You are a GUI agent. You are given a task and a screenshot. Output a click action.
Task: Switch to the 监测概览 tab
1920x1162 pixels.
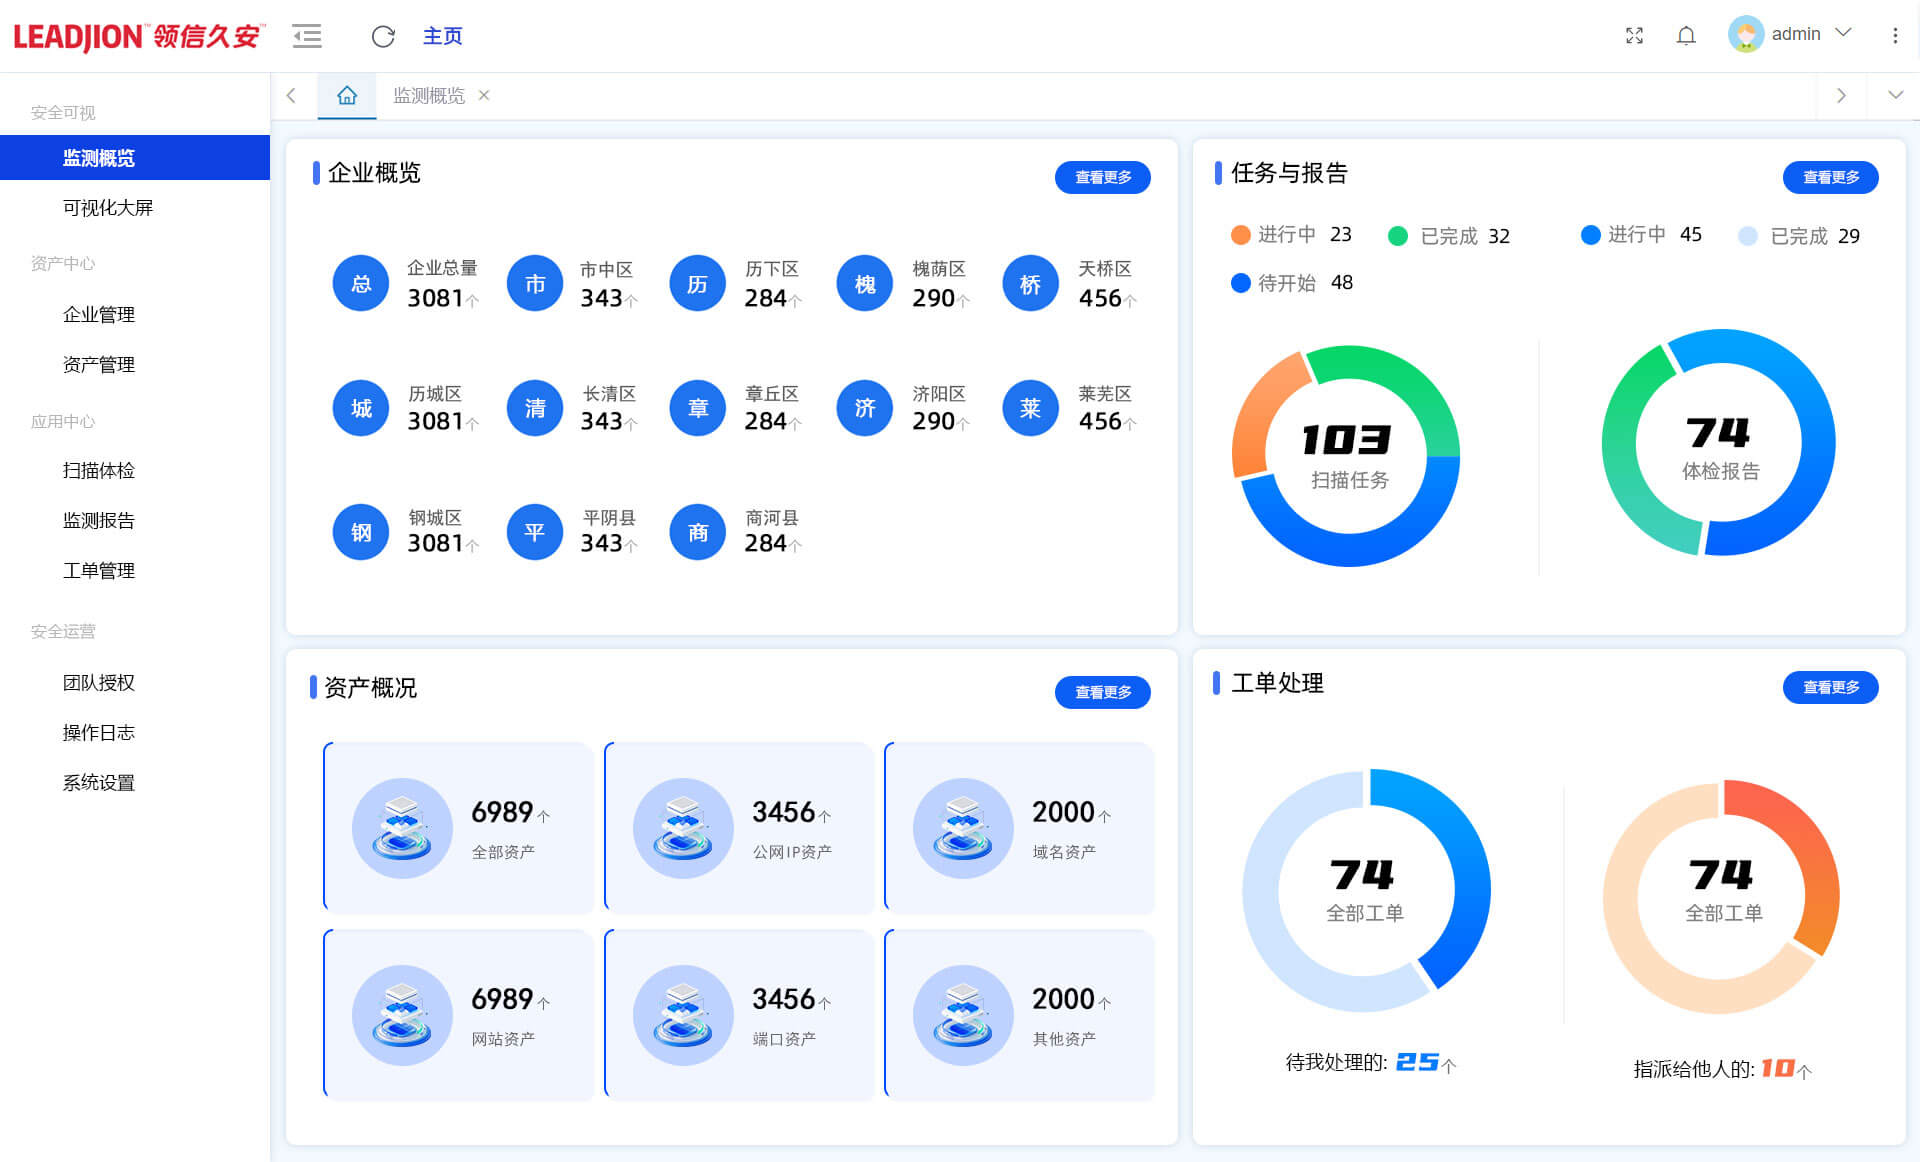click(x=429, y=95)
